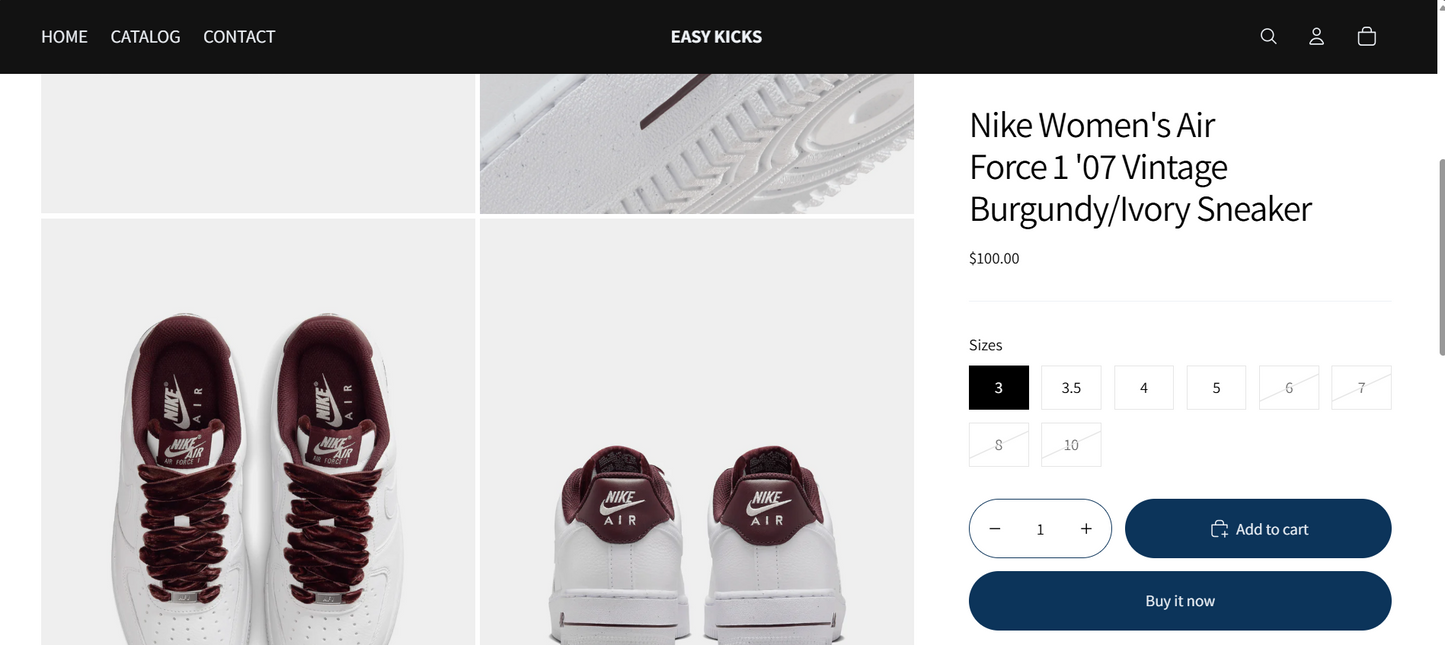Viewport: 1445px width, 645px height.
Task: Choose sold-out size 10 option
Action: [x=1071, y=445]
